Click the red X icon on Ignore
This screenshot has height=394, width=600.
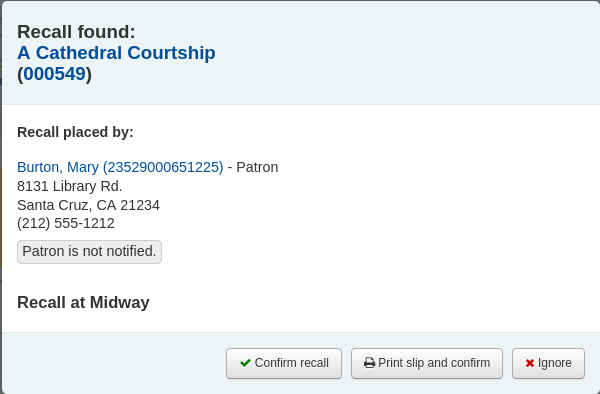point(530,363)
